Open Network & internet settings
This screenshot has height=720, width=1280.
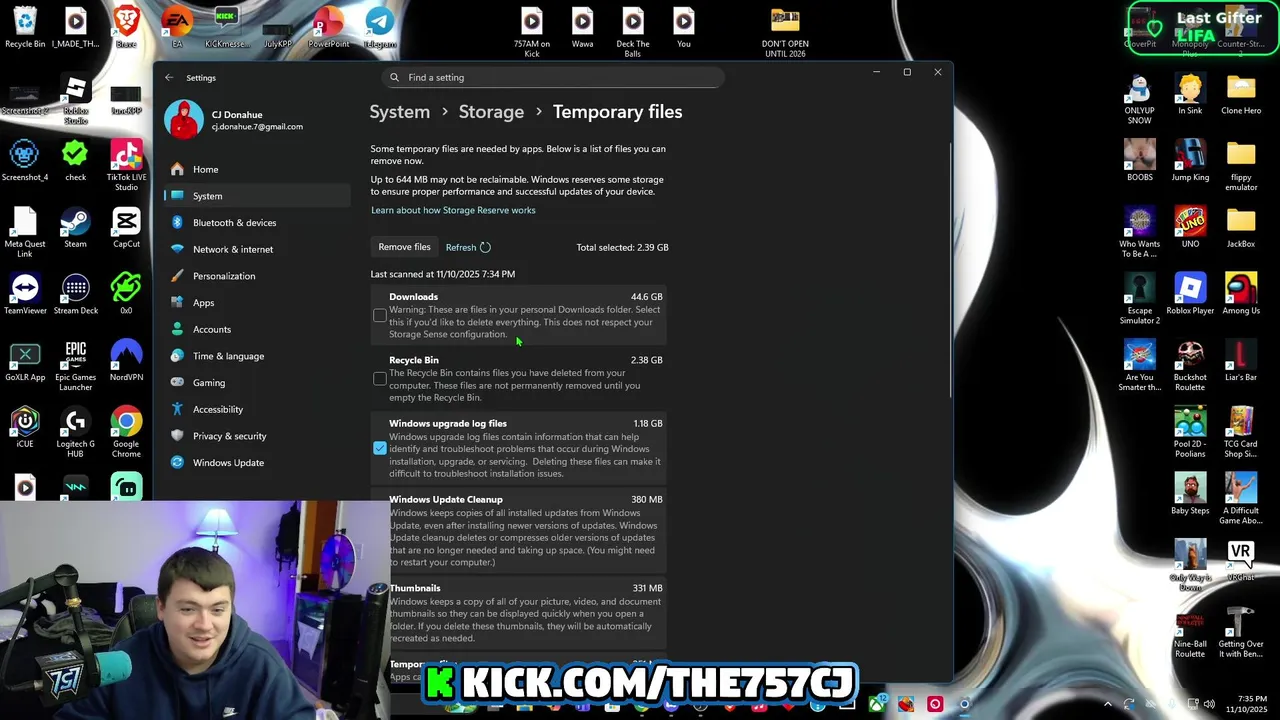pyautogui.click(x=257, y=249)
